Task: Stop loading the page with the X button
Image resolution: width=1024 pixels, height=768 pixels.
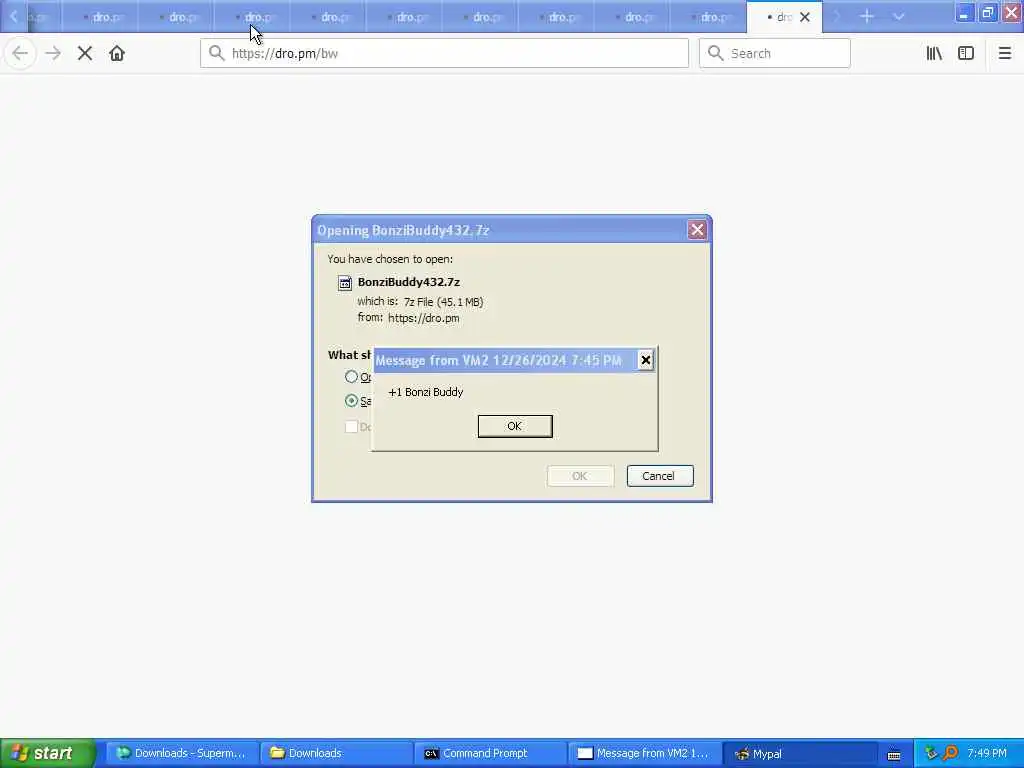Action: coord(85,54)
